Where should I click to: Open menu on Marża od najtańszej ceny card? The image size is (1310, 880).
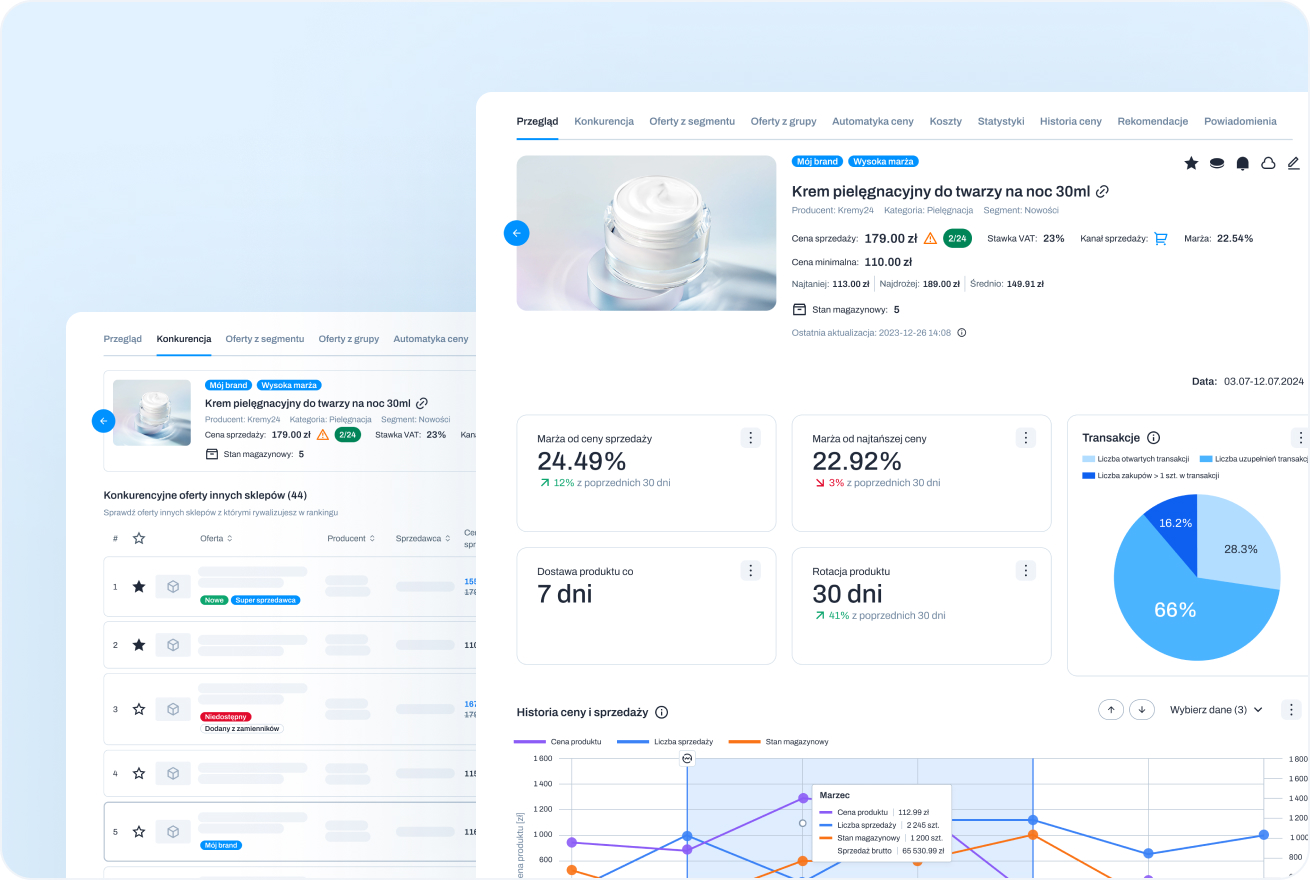(x=1026, y=437)
